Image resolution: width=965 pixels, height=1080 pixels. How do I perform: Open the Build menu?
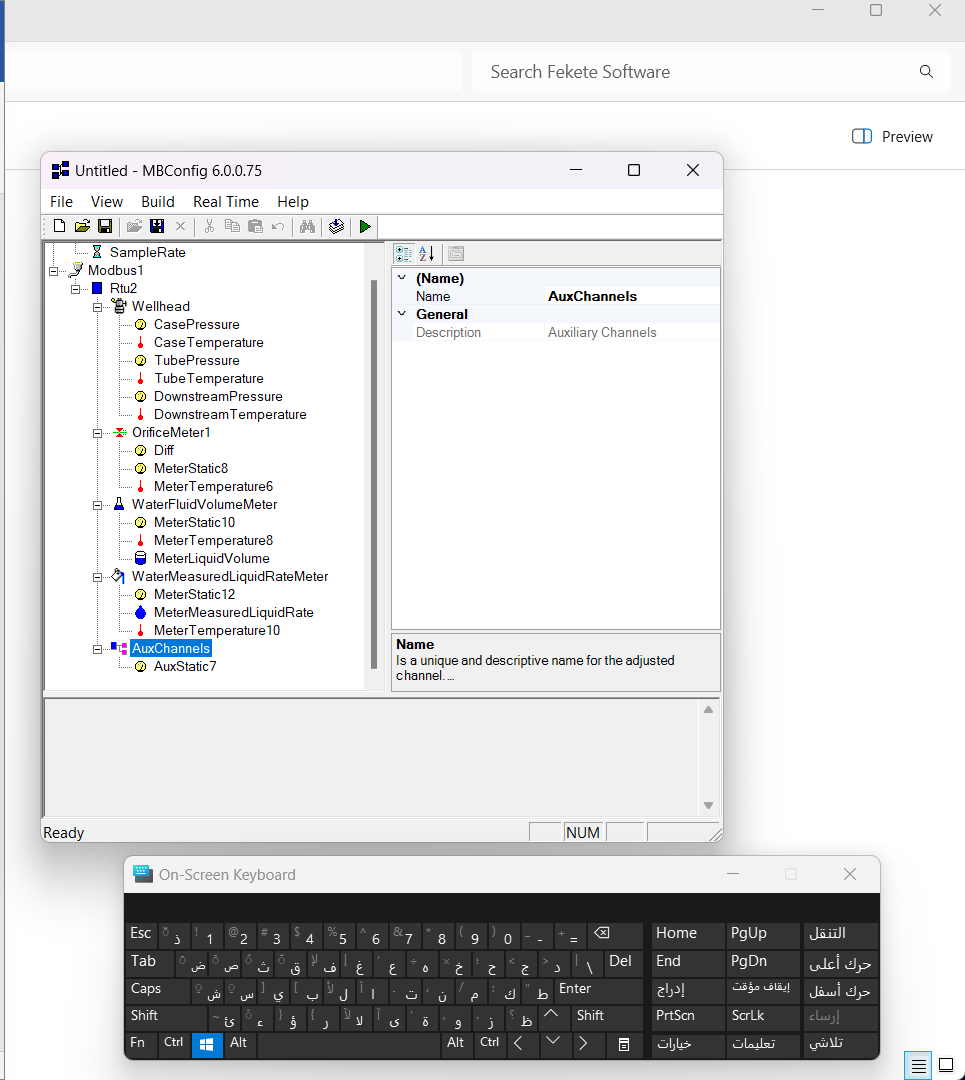pyautogui.click(x=157, y=202)
